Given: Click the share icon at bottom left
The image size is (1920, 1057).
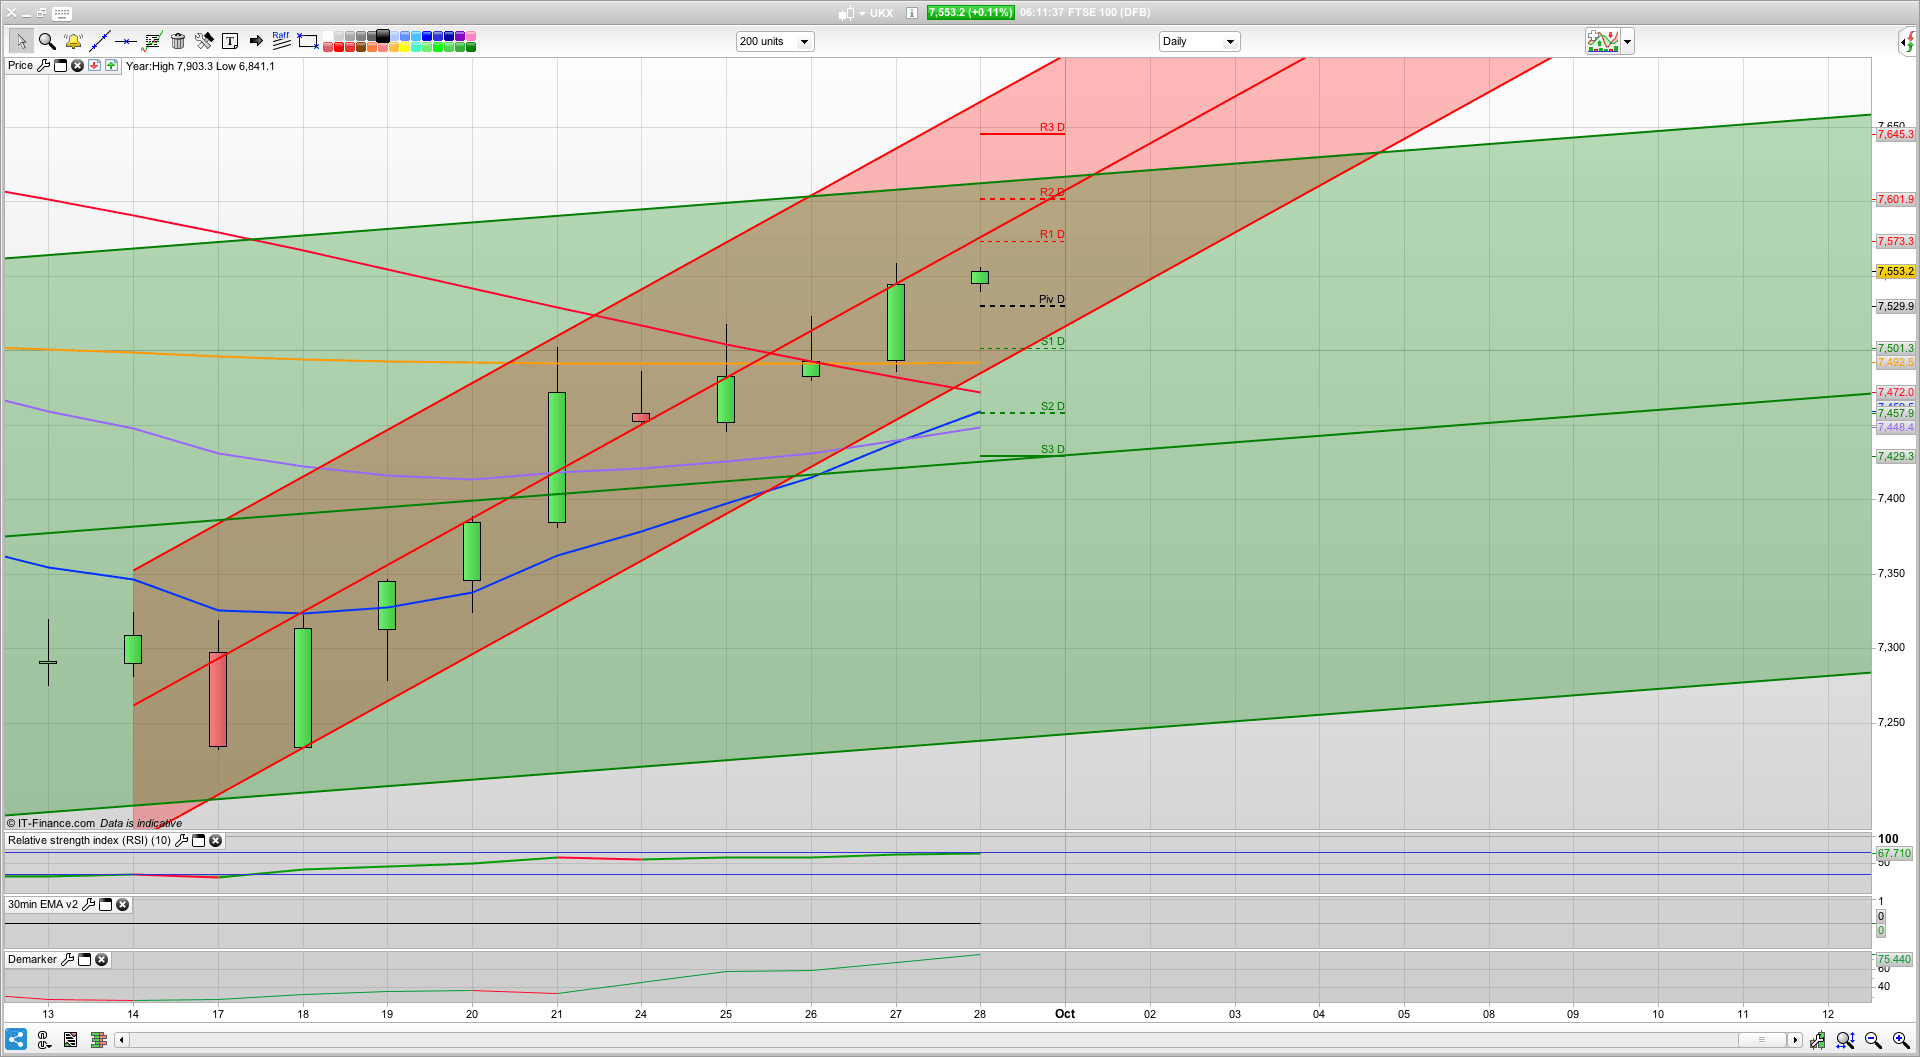Looking at the screenshot, I should [x=16, y=1040].
